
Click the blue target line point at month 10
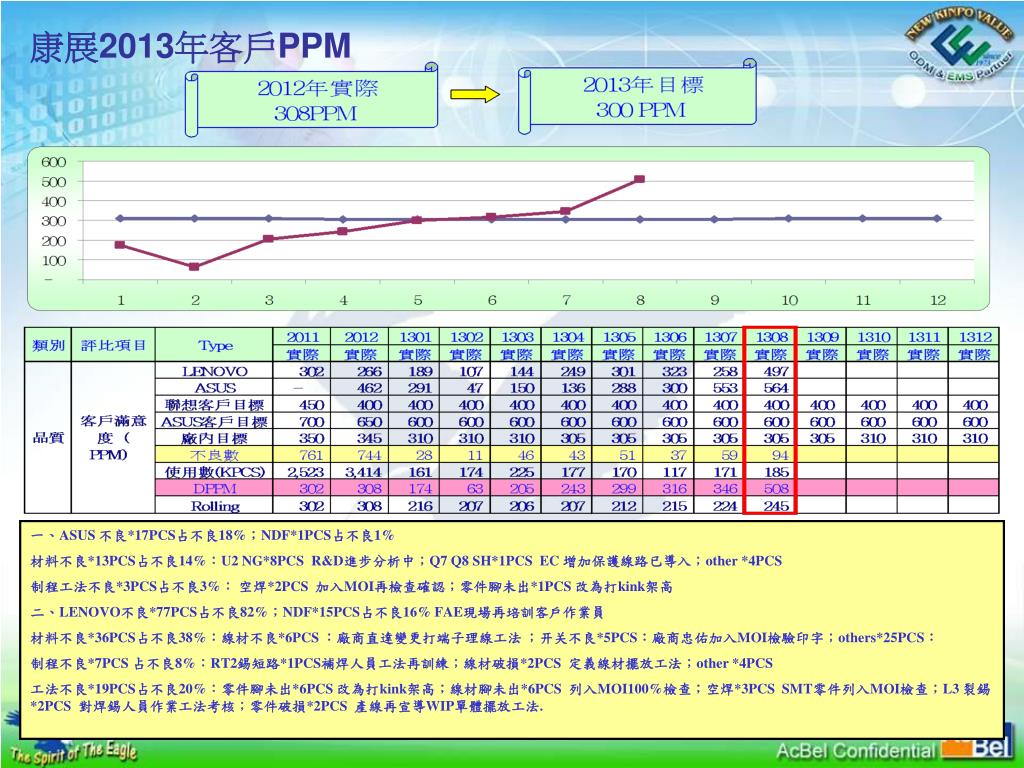click(x=789, y=218)
